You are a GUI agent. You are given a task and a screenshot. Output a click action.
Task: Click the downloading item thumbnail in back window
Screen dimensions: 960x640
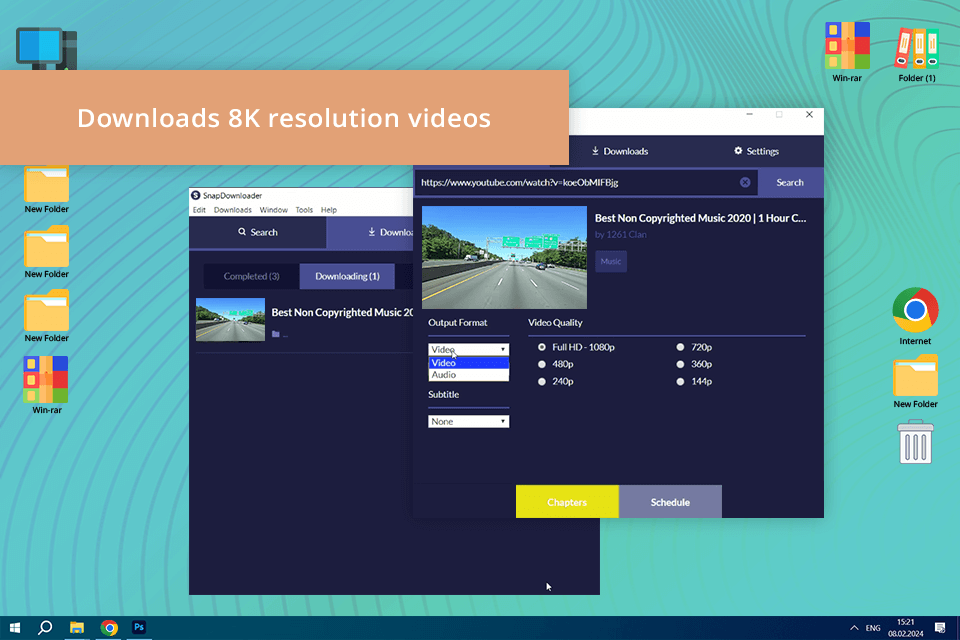click(x=230, y=320)
